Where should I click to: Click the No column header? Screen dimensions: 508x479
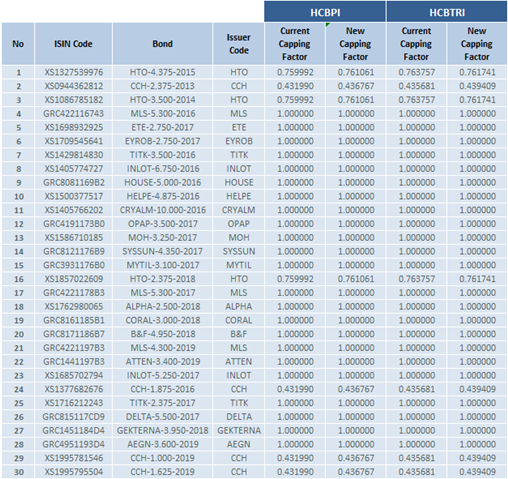coord(18,44)
